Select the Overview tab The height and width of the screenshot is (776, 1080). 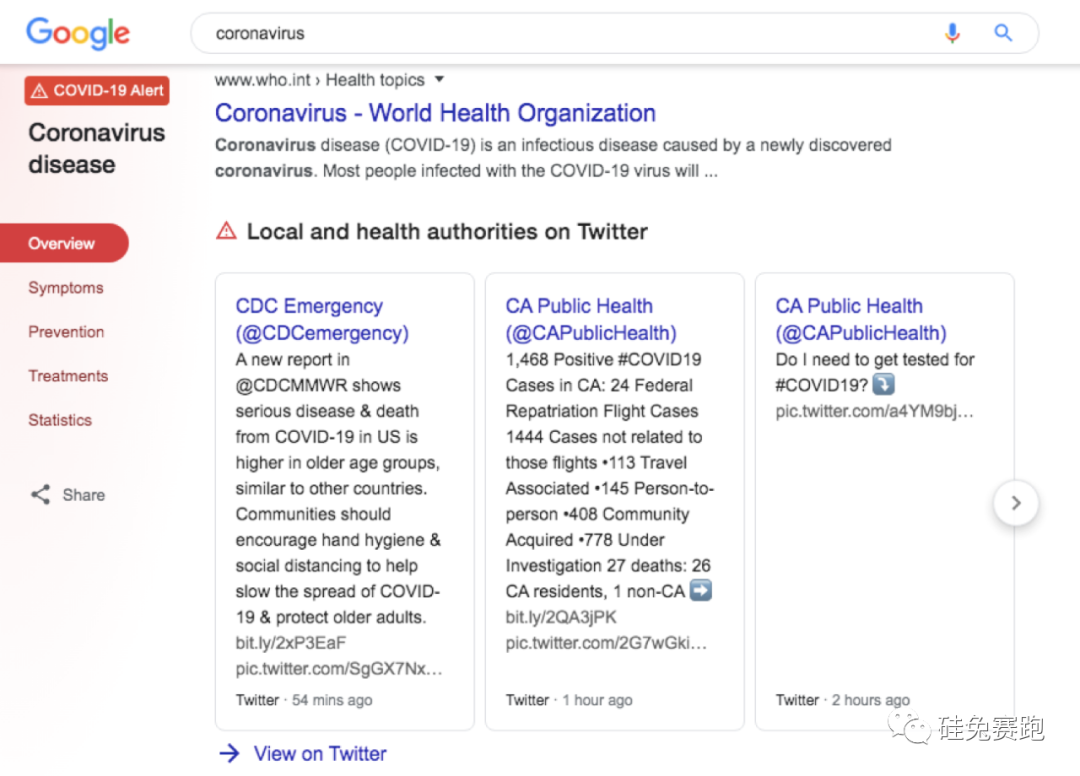click(62, 244)
